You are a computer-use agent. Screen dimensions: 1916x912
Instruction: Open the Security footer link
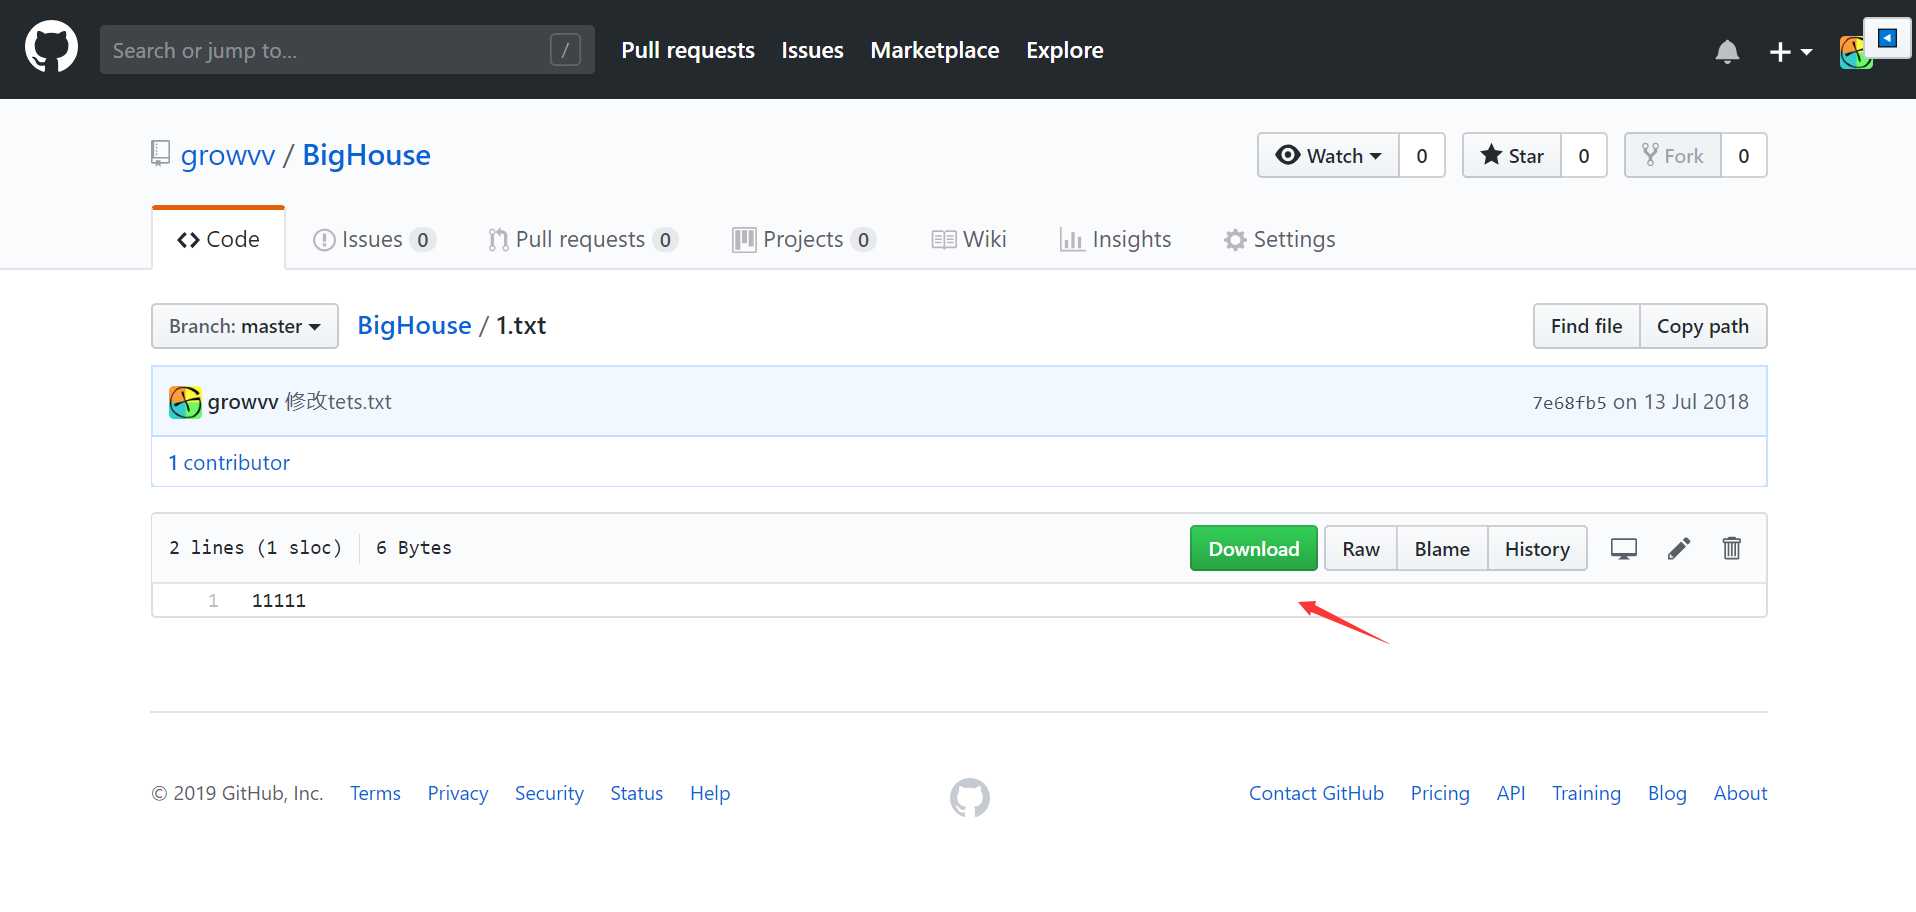549,793
